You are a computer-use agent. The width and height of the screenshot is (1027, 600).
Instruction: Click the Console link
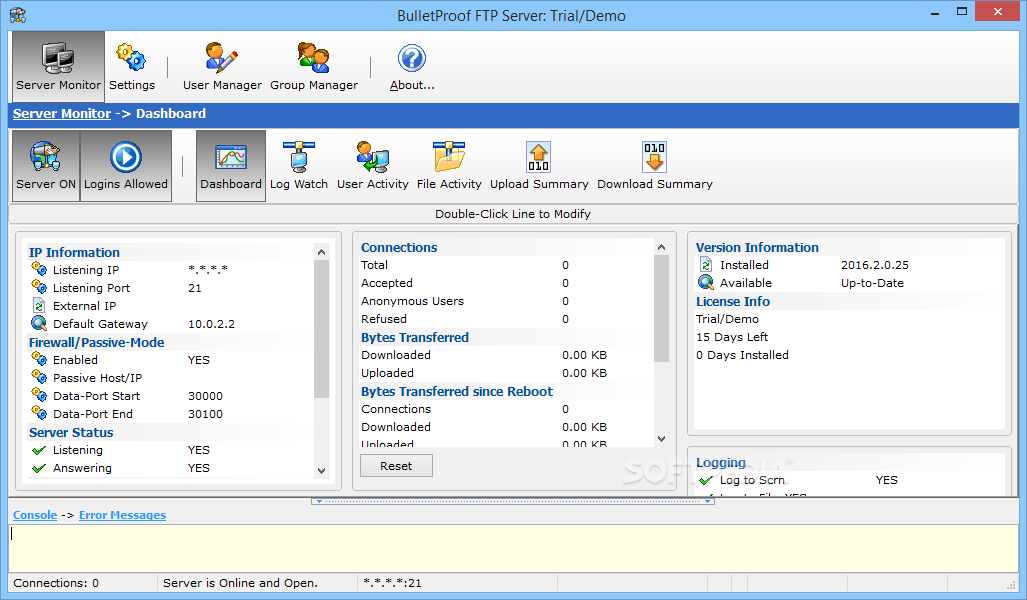(35, 515)
